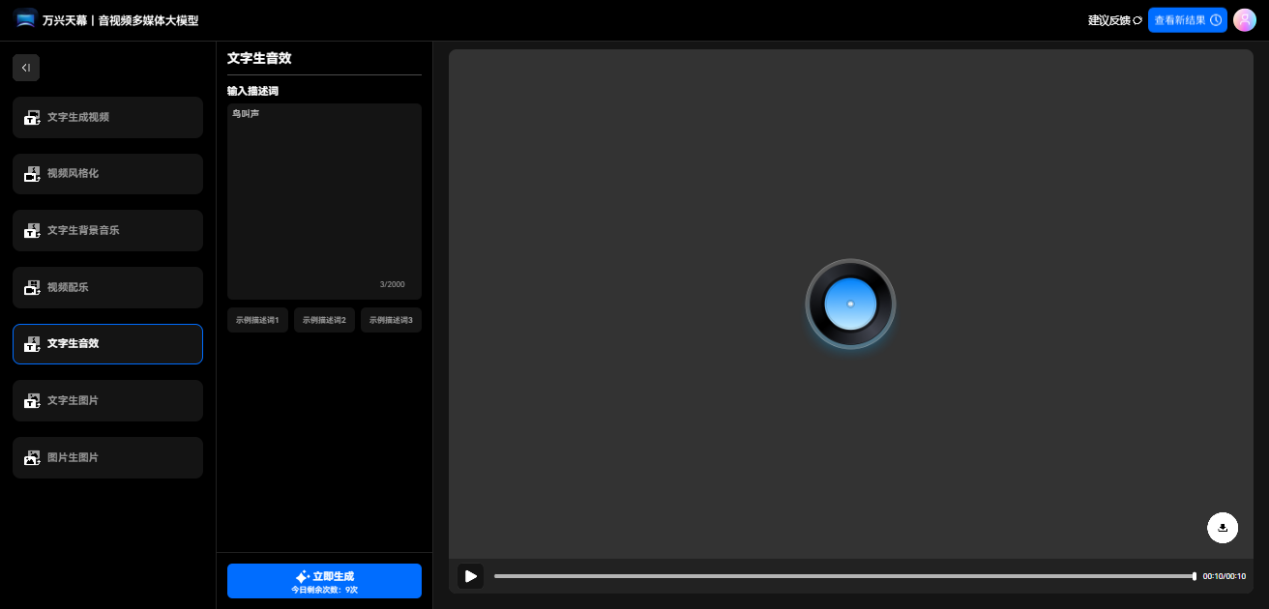
Task: Click the progress slider end handle
Action: pos(1194,576)
